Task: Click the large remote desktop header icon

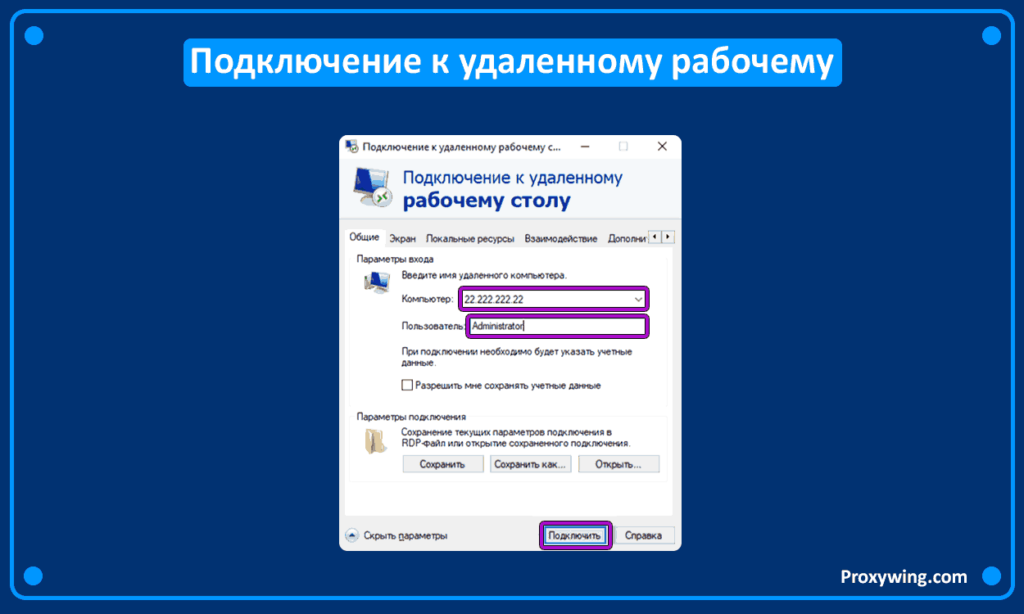Action: pos(372,188)
